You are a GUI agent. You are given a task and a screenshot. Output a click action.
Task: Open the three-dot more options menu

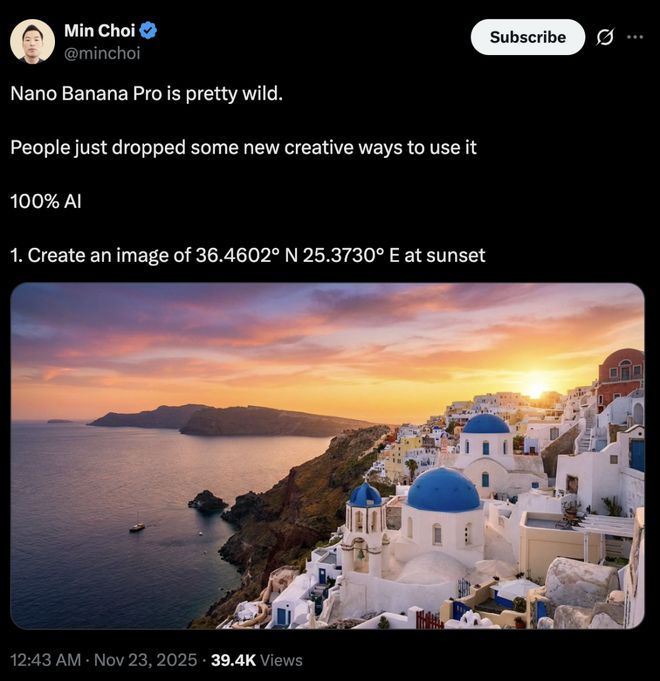point(635,37)
